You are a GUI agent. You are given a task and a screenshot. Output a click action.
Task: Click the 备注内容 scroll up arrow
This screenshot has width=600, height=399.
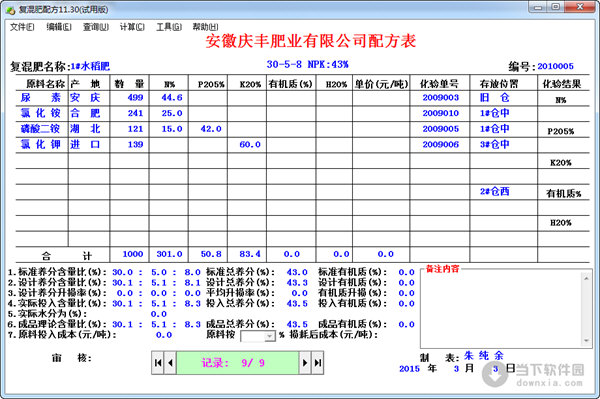586,278
